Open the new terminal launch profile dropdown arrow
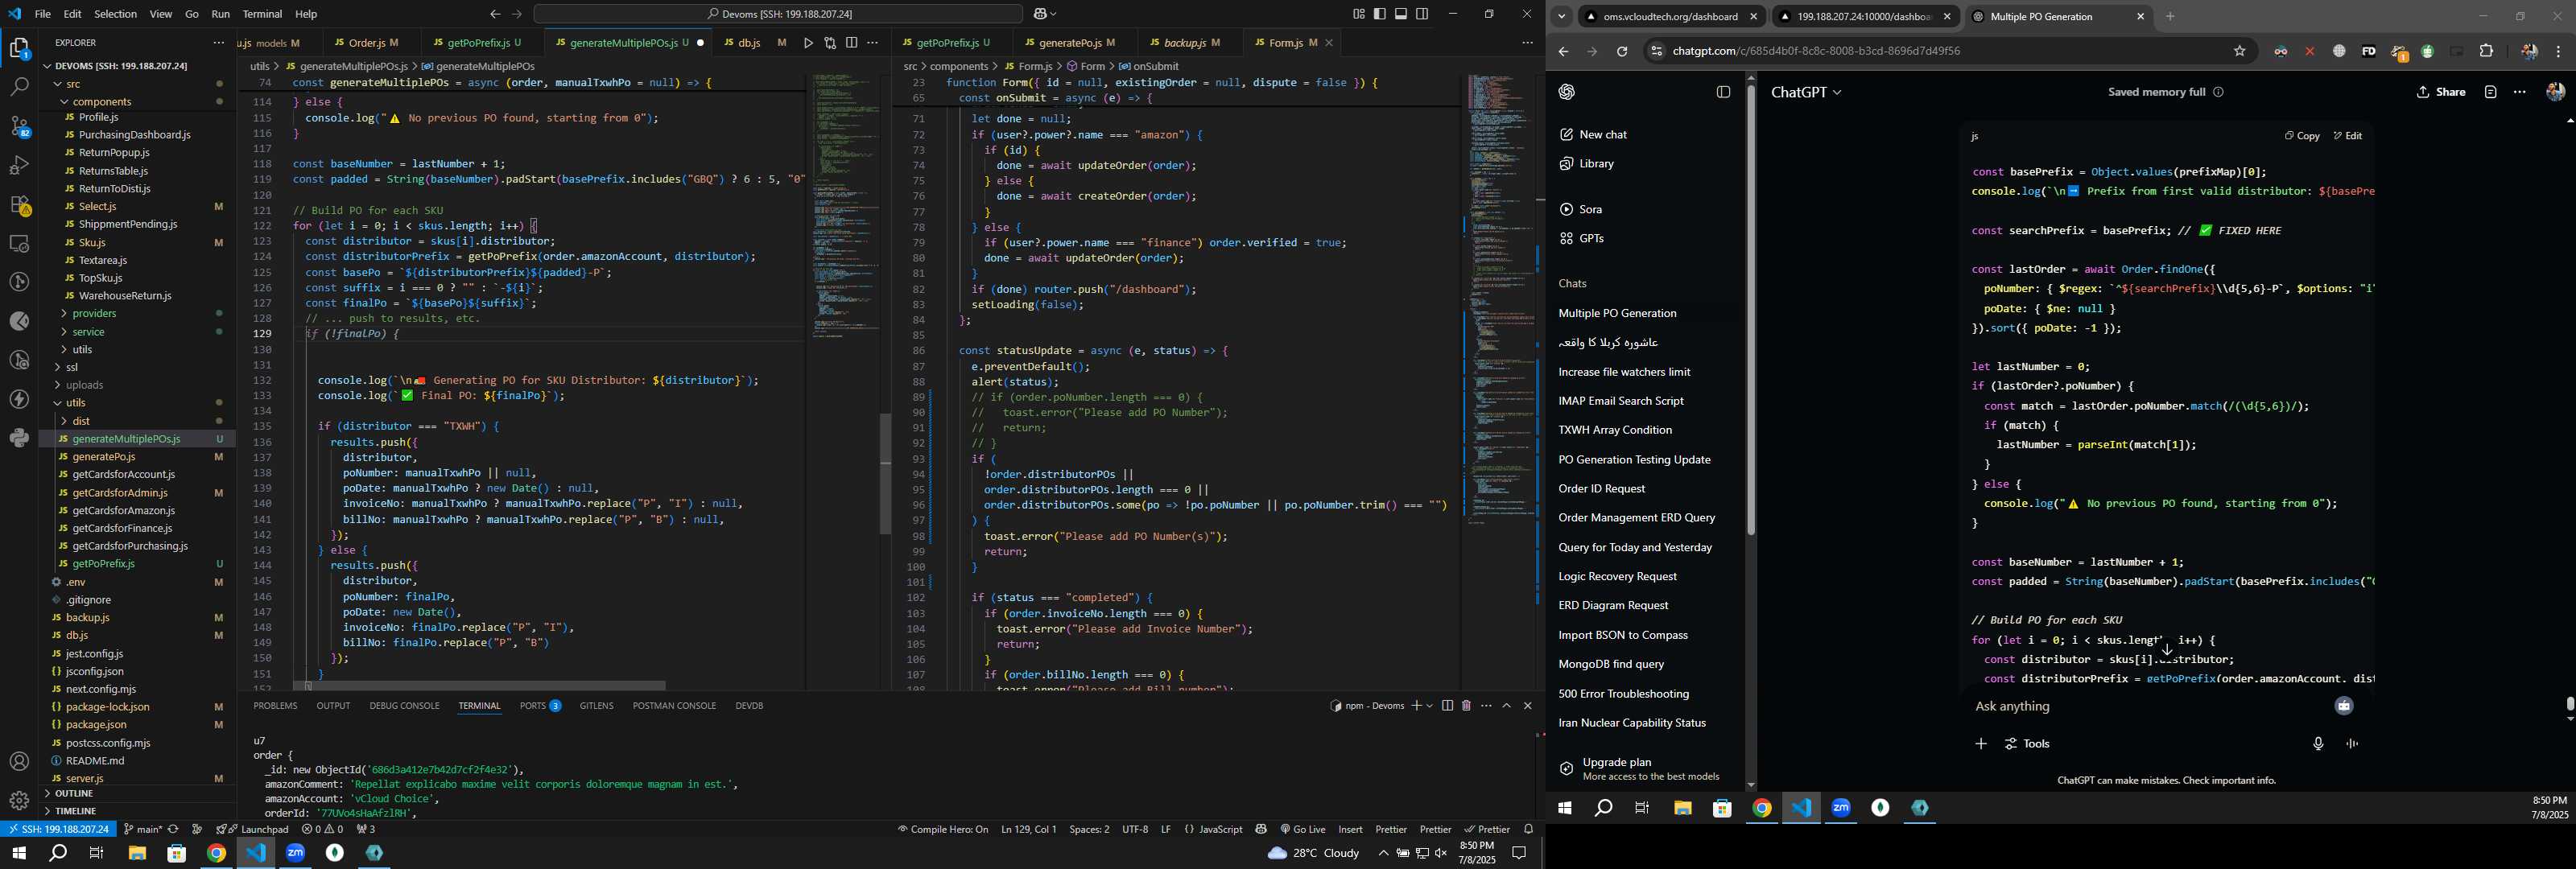 click(1429, 706)
